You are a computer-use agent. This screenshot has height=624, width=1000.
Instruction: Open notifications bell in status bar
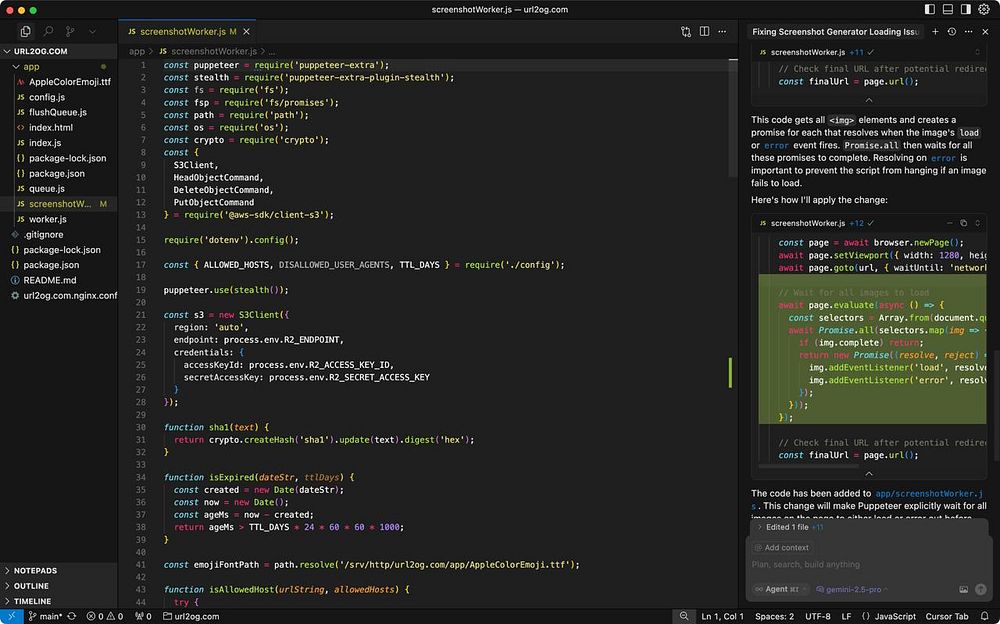985,616
